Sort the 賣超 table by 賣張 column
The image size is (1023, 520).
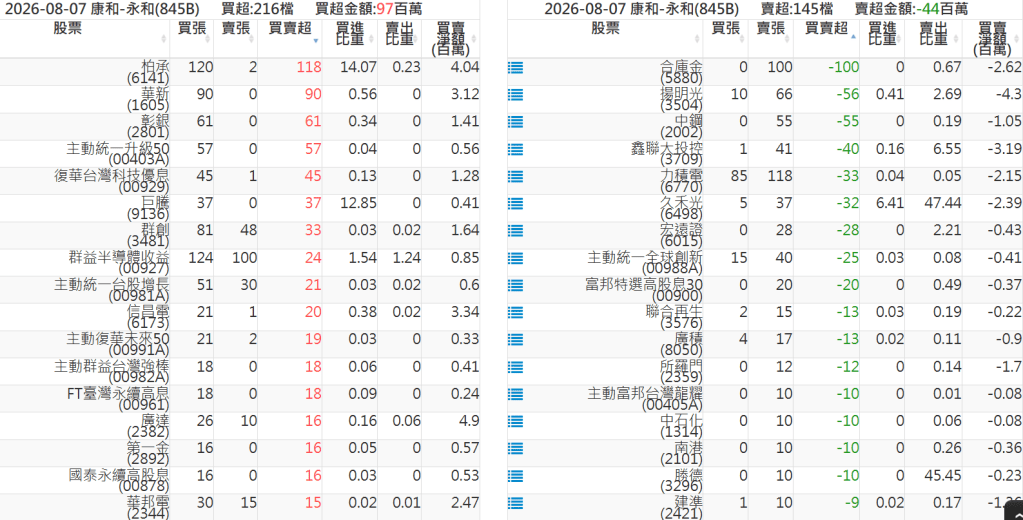(771, 38)
